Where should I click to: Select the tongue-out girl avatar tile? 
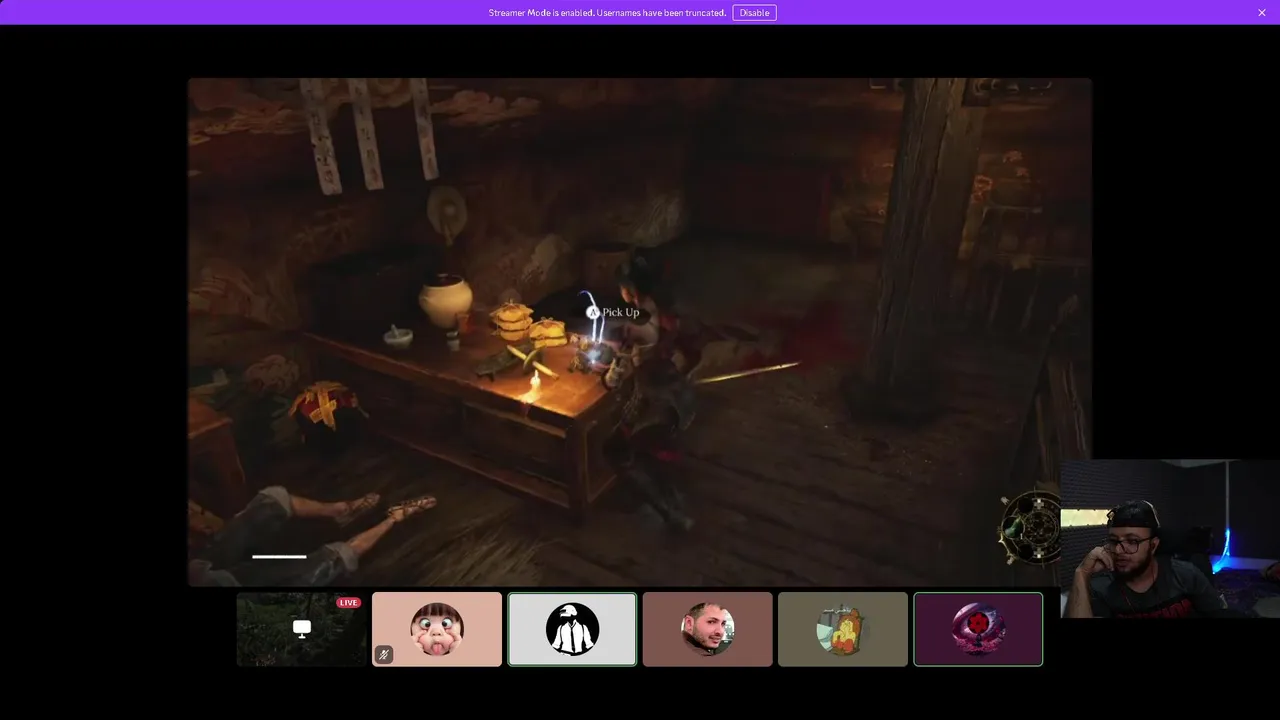point(437,629)
